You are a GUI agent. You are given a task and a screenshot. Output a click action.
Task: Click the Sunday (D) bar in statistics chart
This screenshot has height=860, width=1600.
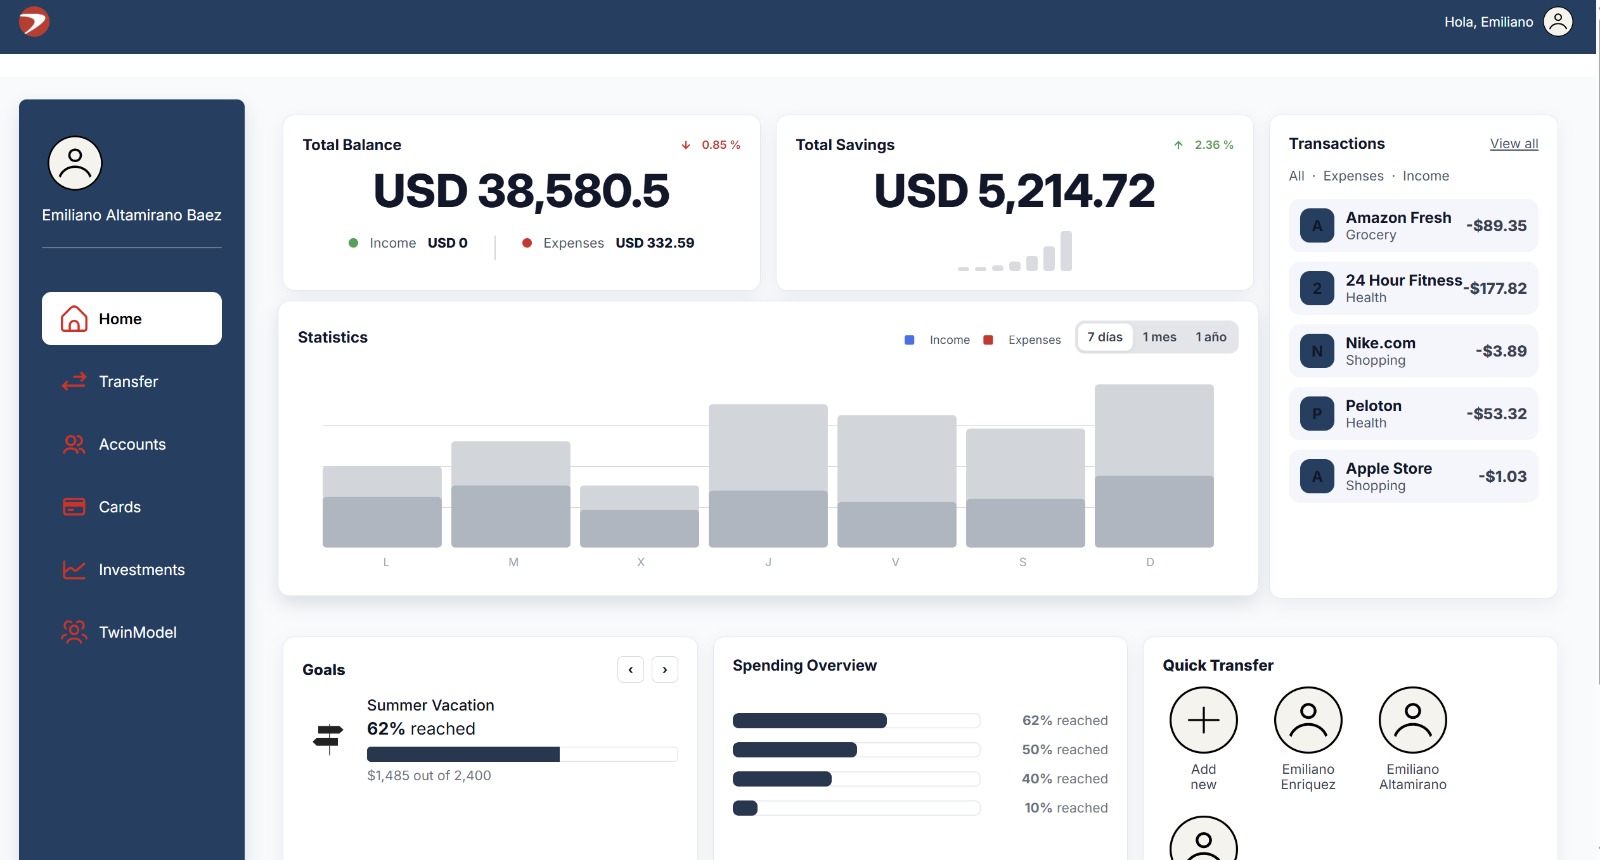coord(1154,466)
